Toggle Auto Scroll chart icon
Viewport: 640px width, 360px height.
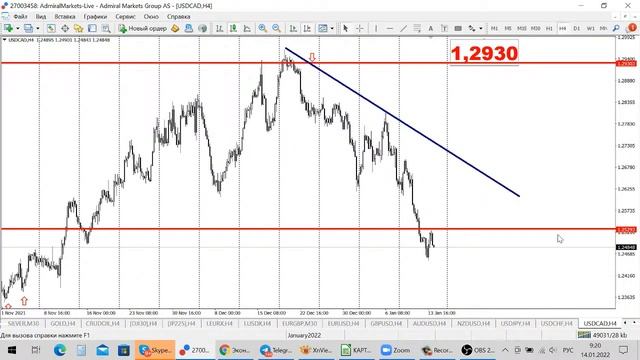tap(293, 28)
